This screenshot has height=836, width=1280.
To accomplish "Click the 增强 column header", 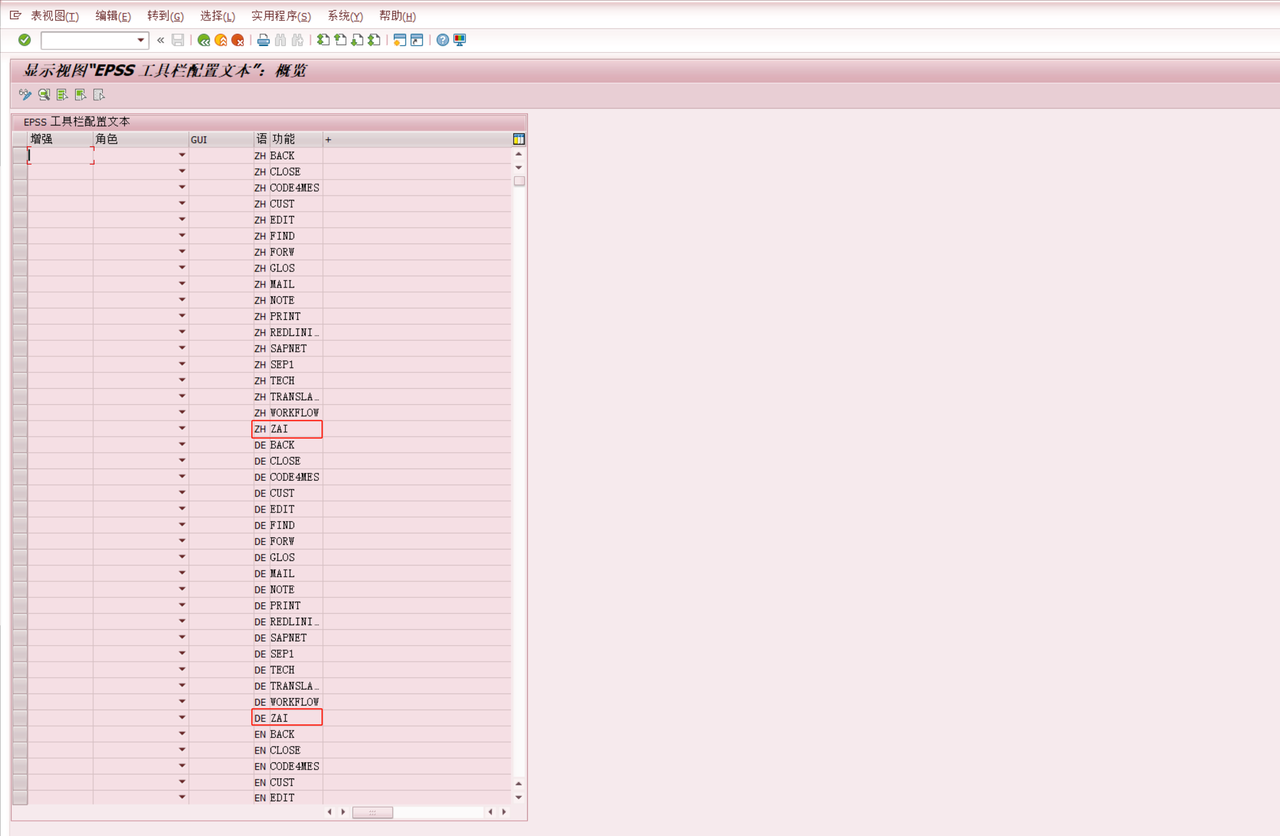I will point(60,139).
